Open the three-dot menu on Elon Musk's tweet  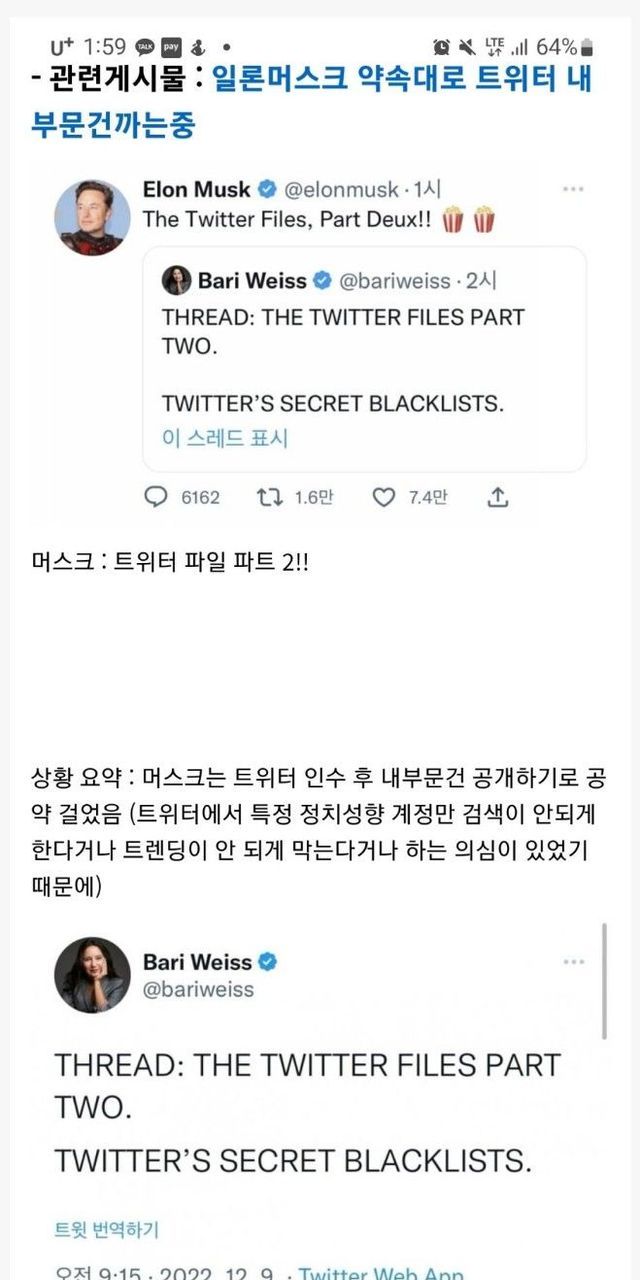point(573,189)
